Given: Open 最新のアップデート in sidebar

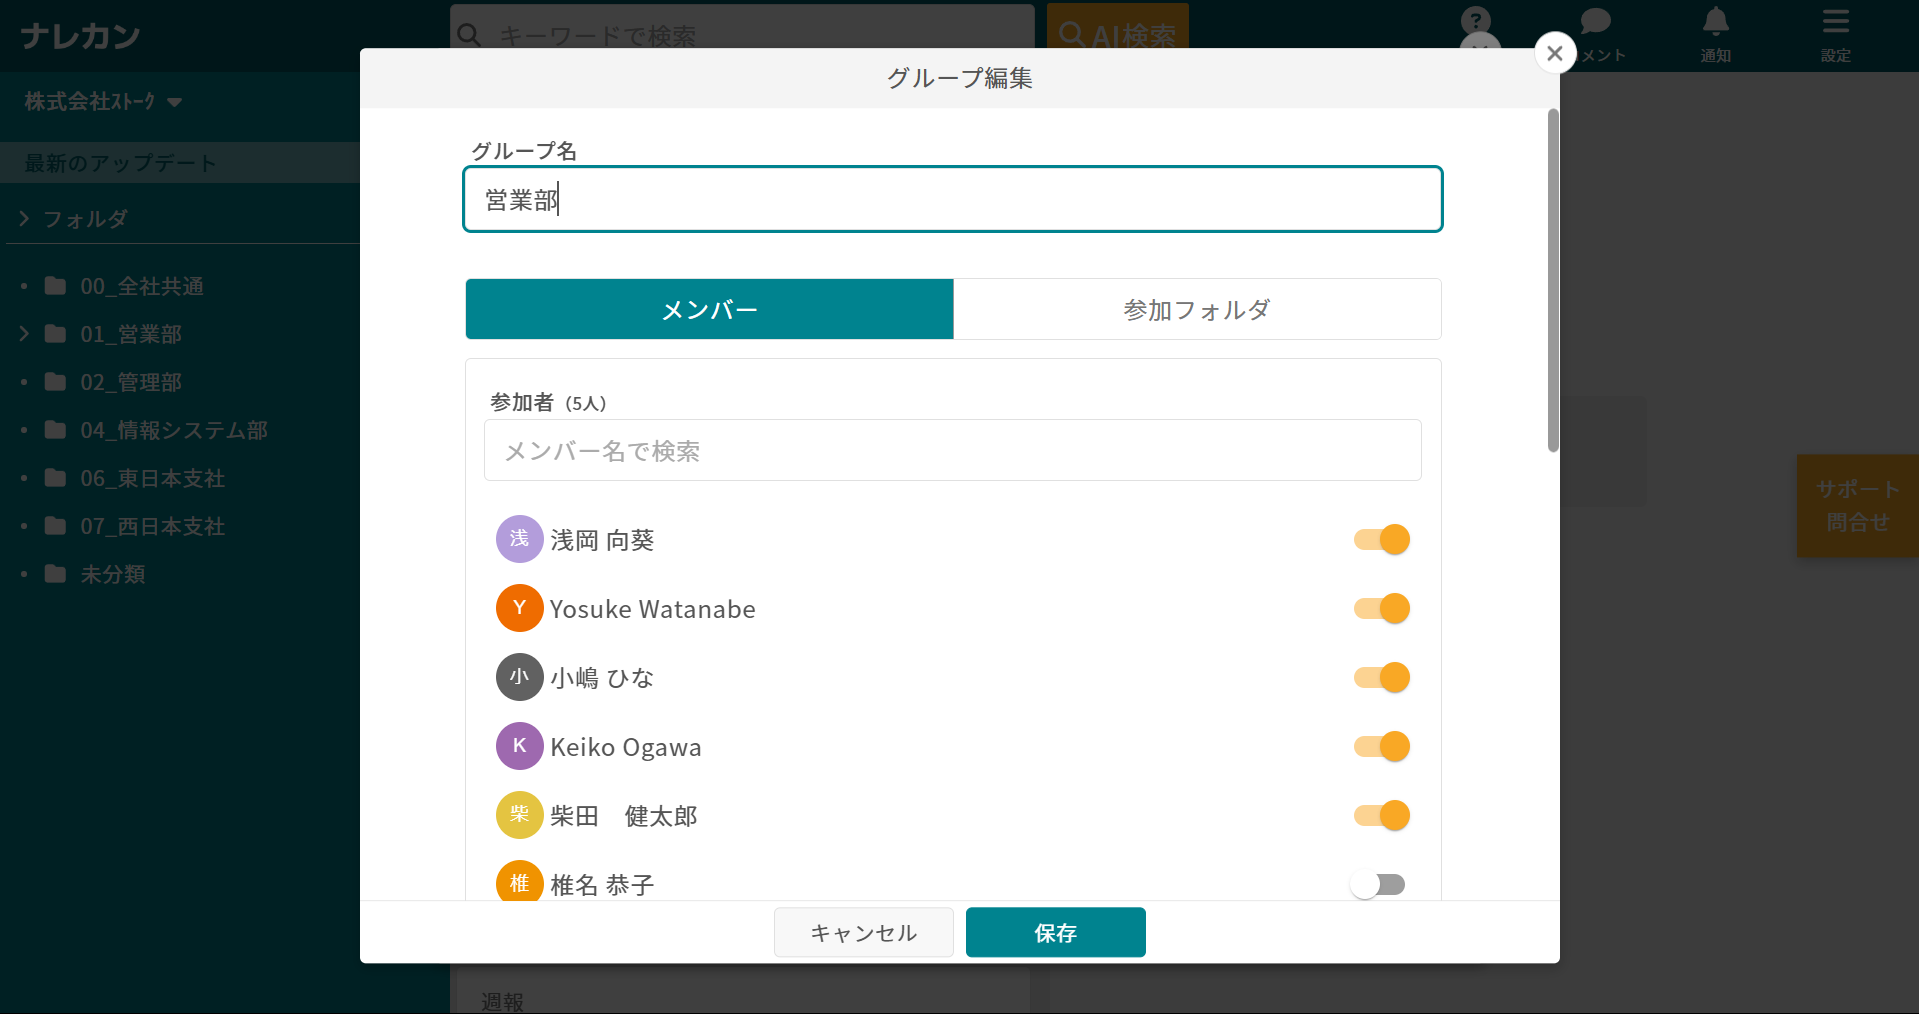Looking at the screenshot, I should click(180, 162).
